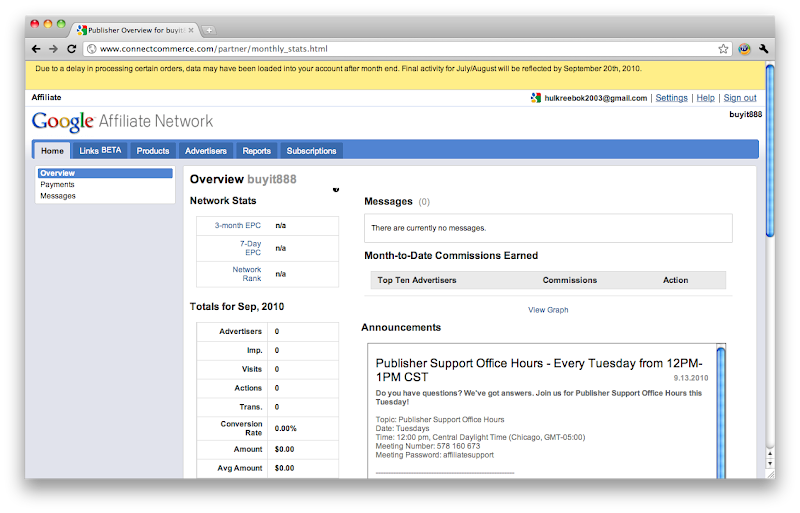Close the Publisher Overview browser tab

(x=192, y=30)
